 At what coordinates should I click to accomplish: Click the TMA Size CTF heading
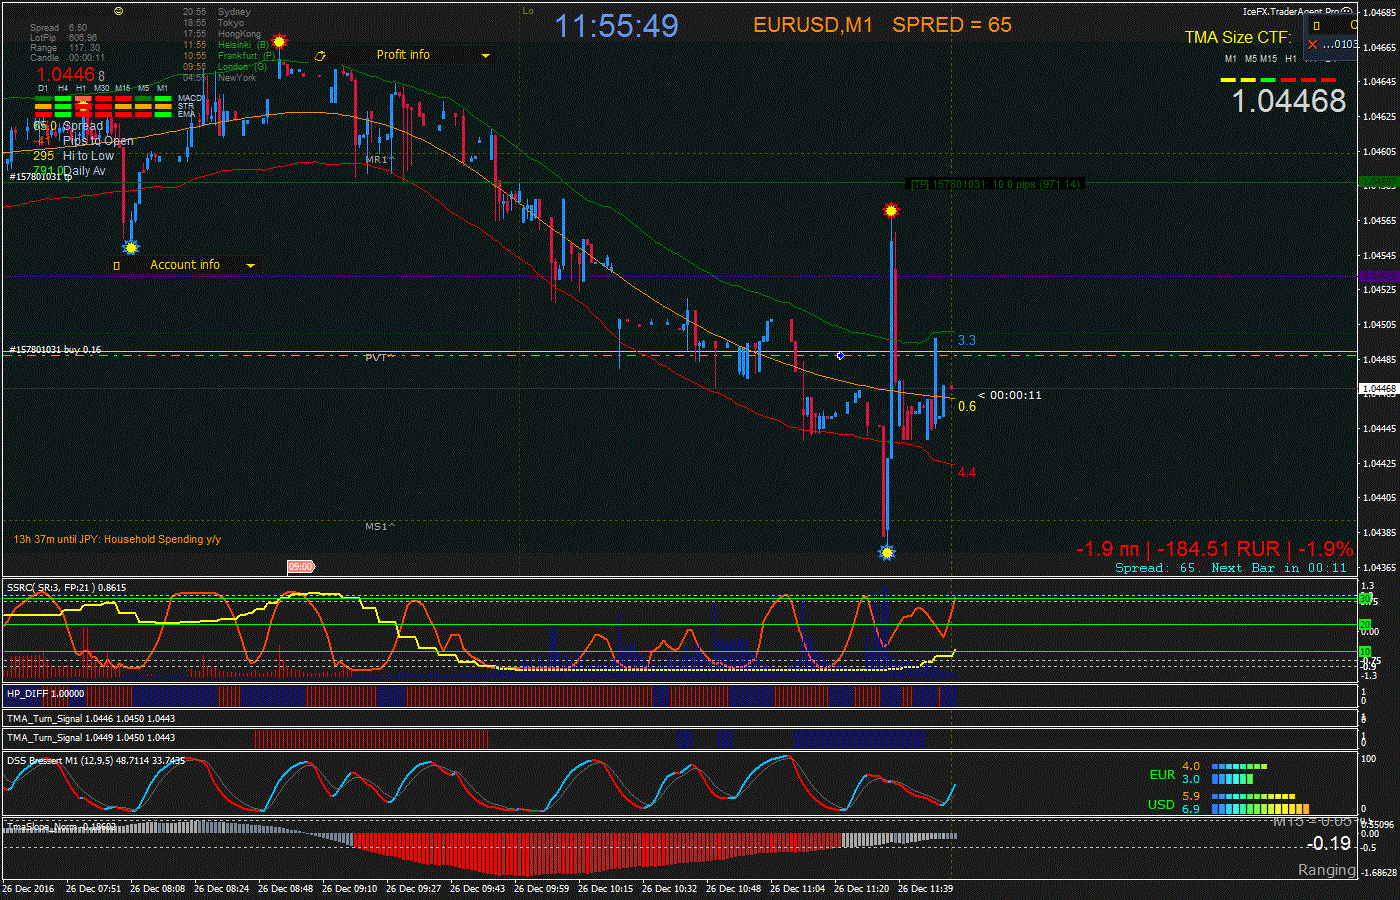pyautogui.click(x=1238, y=37)
